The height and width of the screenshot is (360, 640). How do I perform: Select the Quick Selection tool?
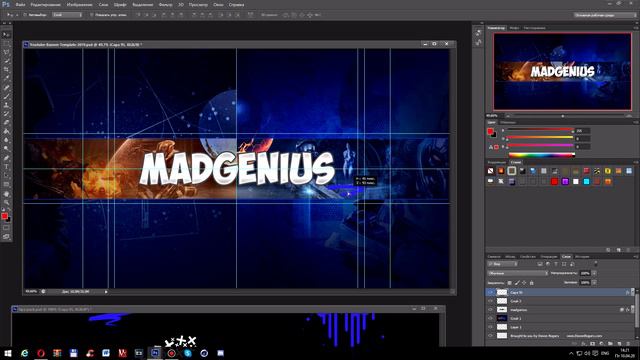(6, 61)
